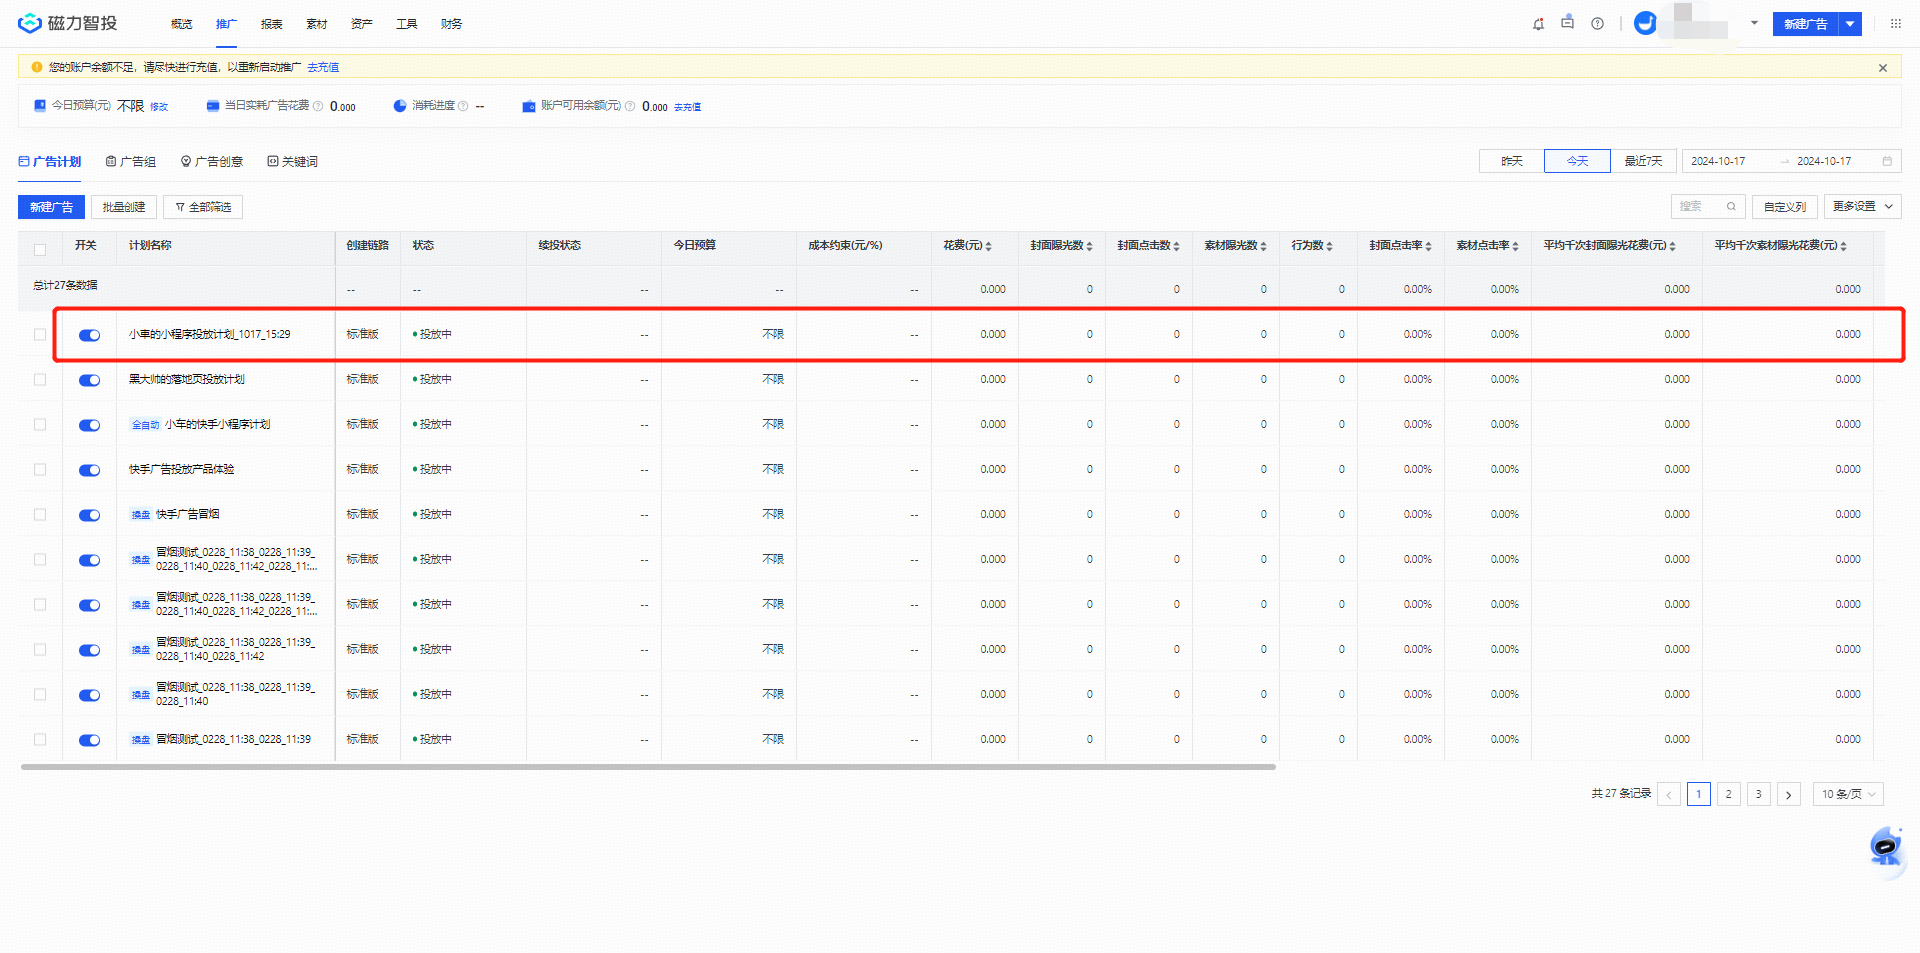Sort the table by 花费(元) column
This screenshot has width=1920, height=953.
click(988, 246)
